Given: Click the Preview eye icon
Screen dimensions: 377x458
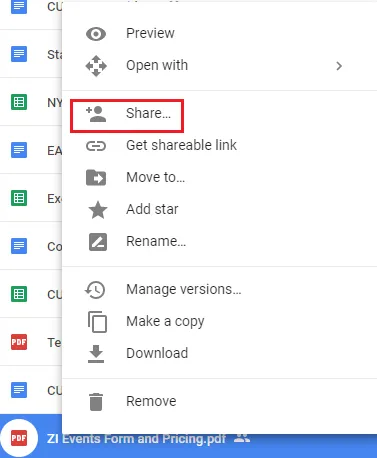Looking at the screenshot, I should (x=96, y=34).
